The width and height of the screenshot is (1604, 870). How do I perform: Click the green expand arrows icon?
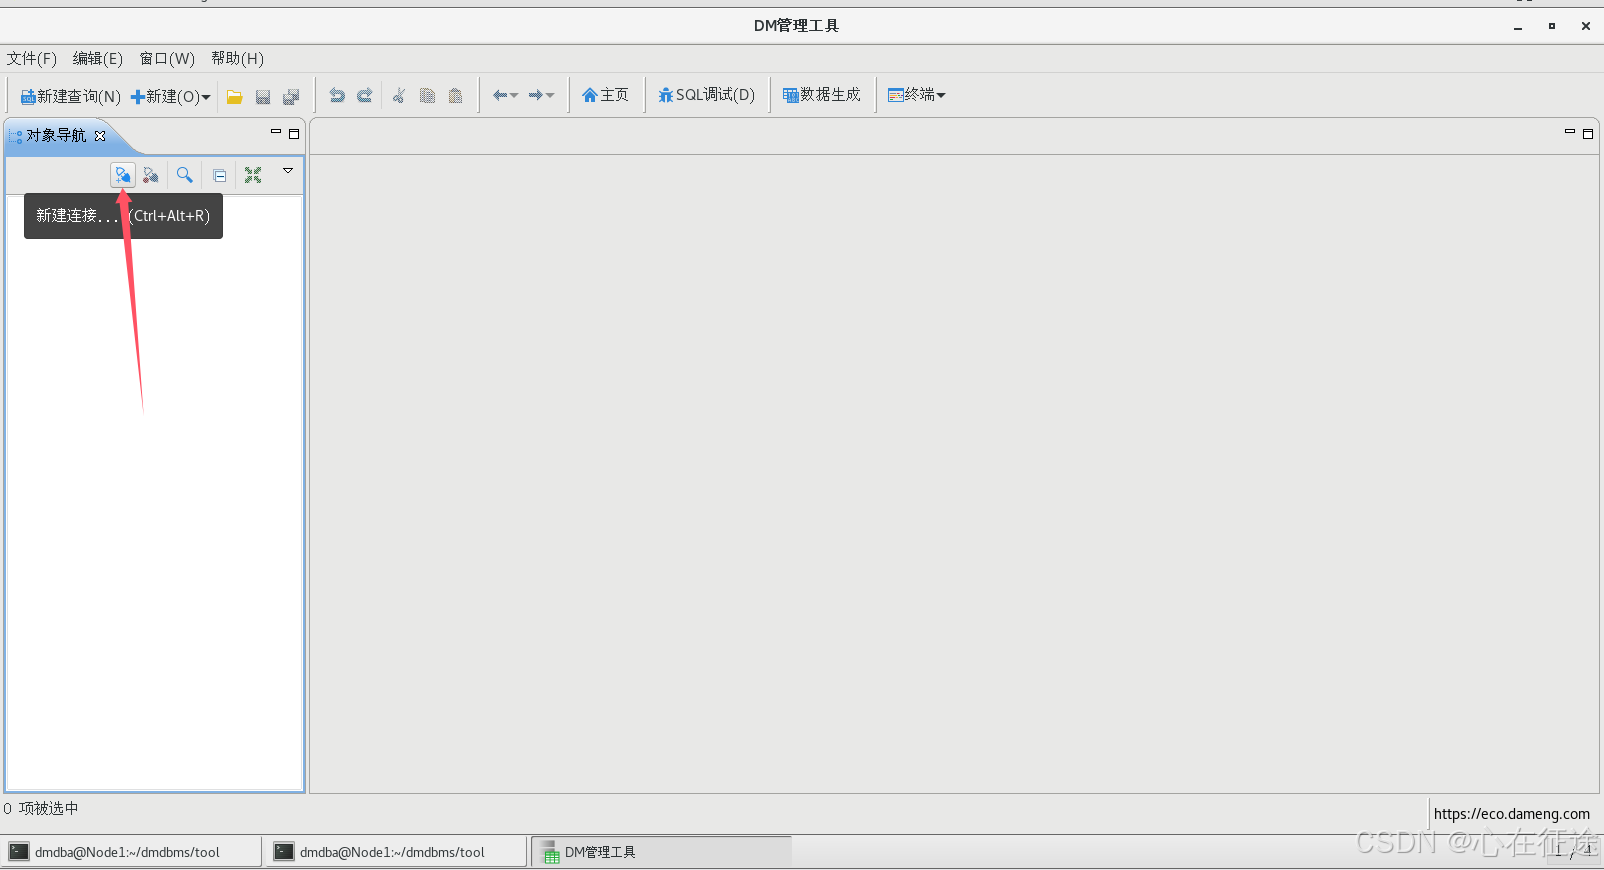click(x=253, y=175)
